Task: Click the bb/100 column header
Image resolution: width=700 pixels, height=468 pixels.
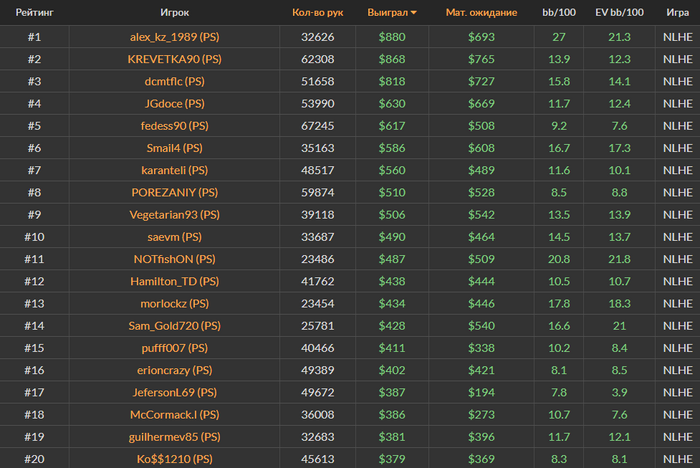Action: click(x=559, y=13)
